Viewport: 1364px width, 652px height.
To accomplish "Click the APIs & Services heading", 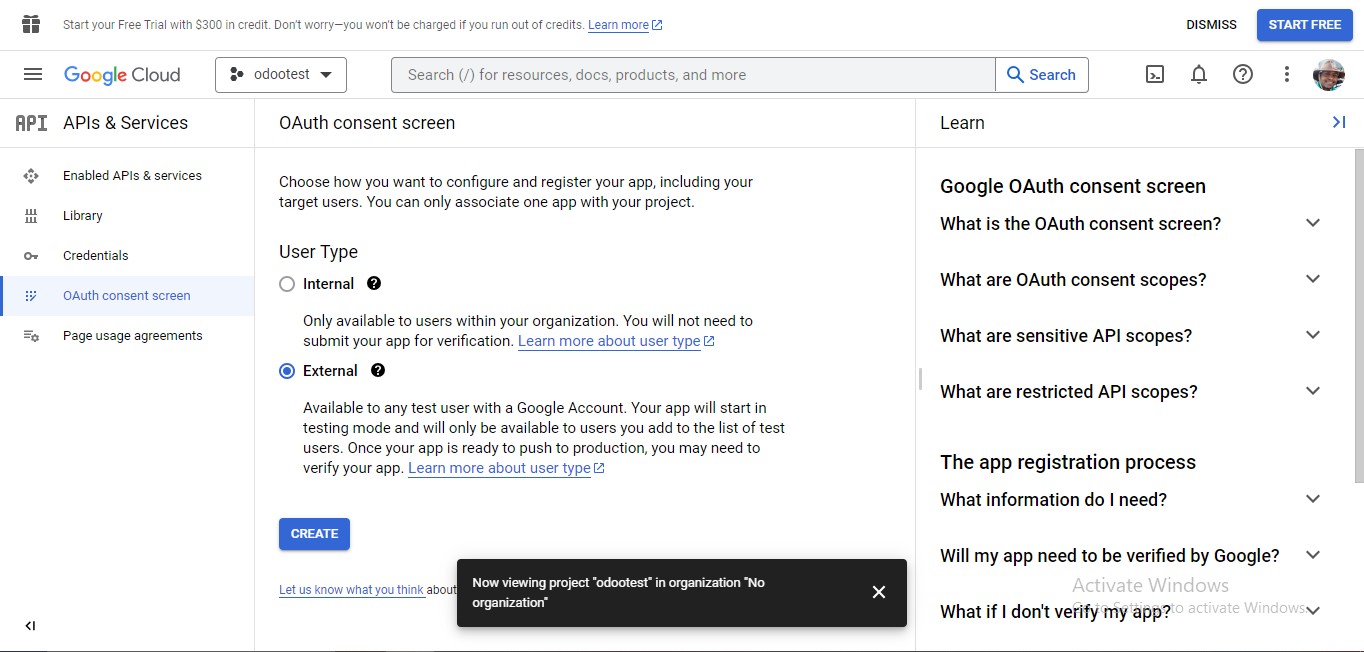I will 125,123.
